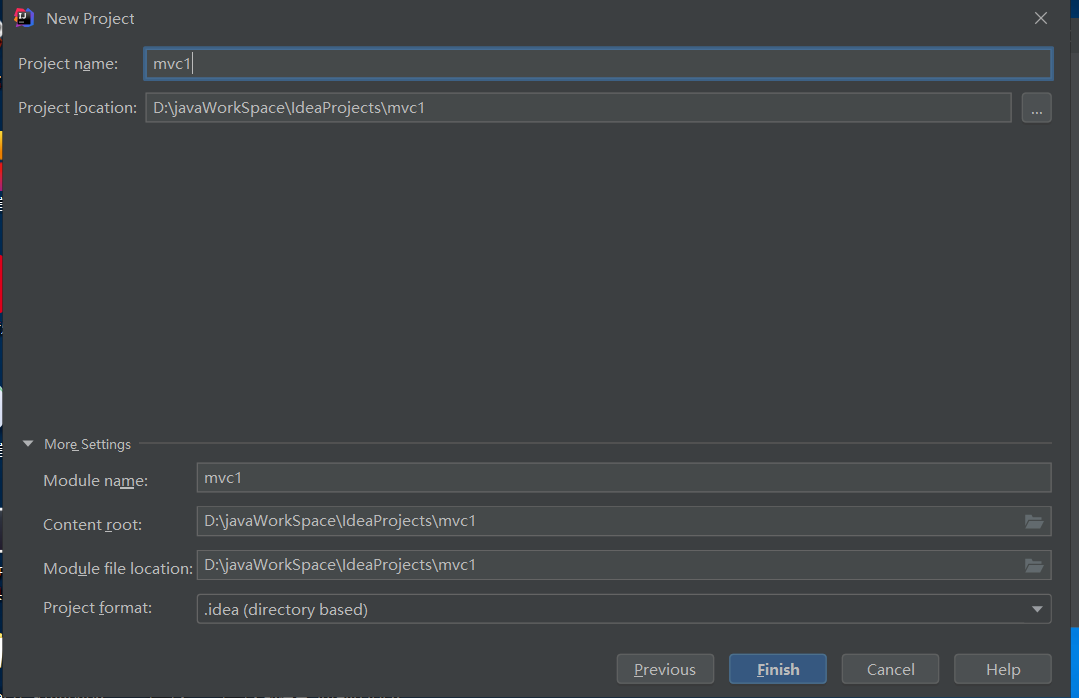The width and height of the screenshot is (1079, 698).
Task: Go back with the Previous button
Action: coord(665,669)
